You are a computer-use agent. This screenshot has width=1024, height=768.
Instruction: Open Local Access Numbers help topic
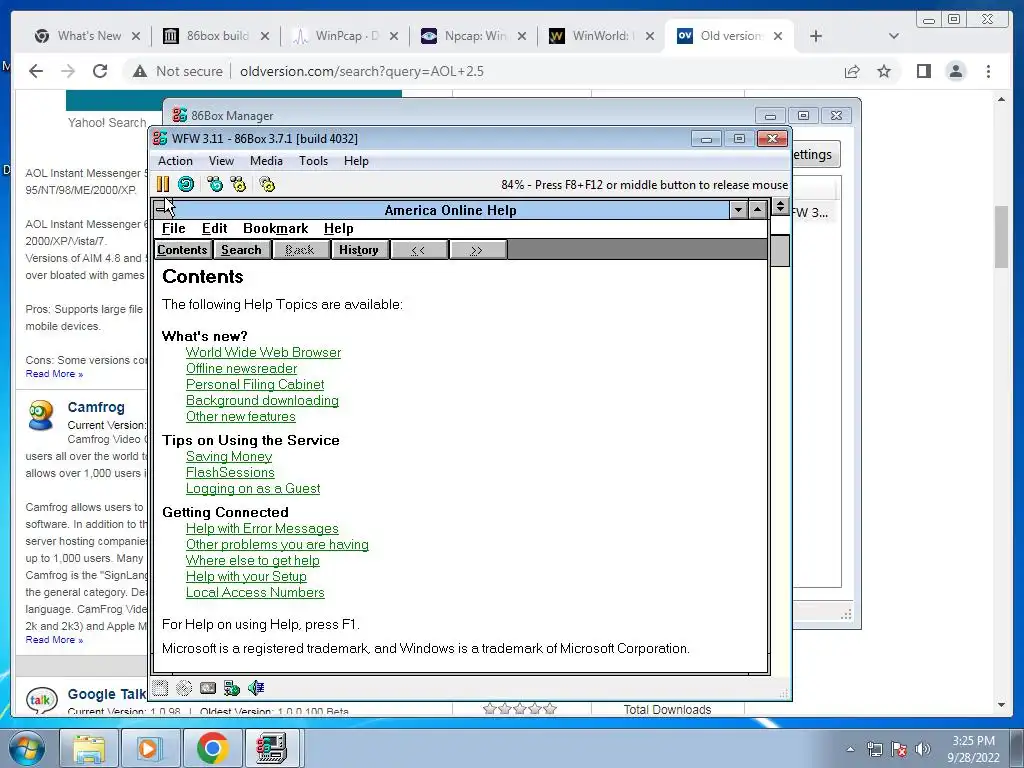coord(255,592)
